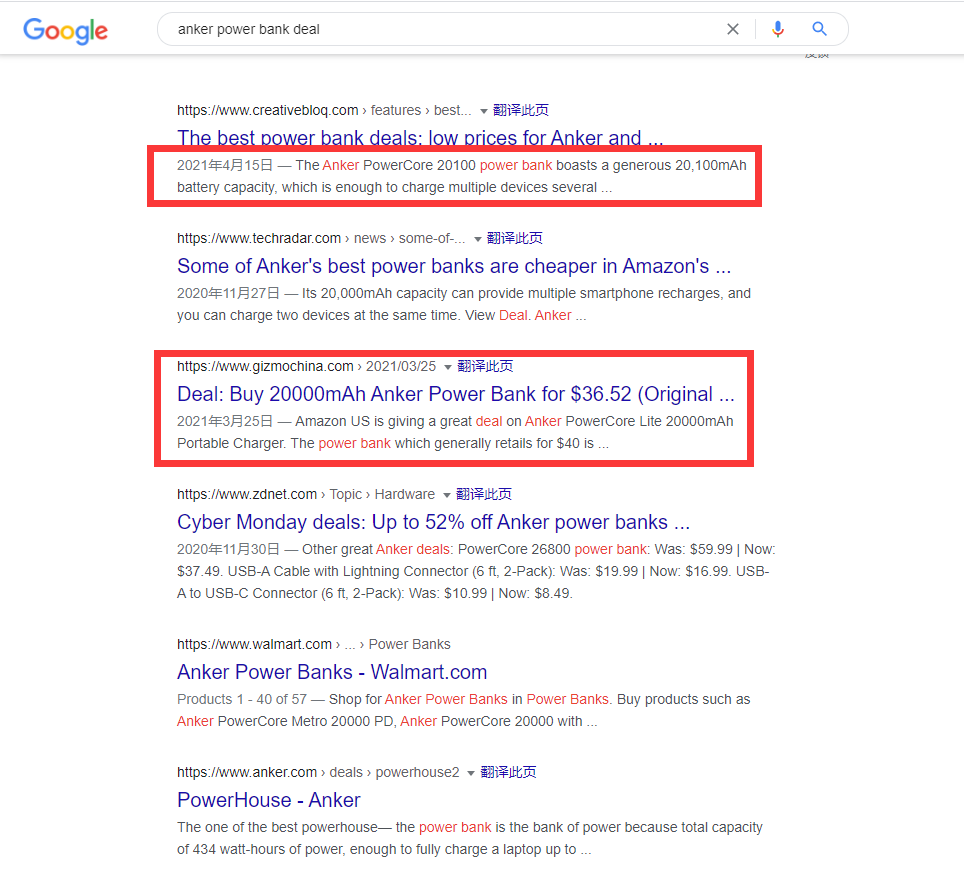Open "Anker Power Banks - Walmart.com" link

(x=332, y=672)
